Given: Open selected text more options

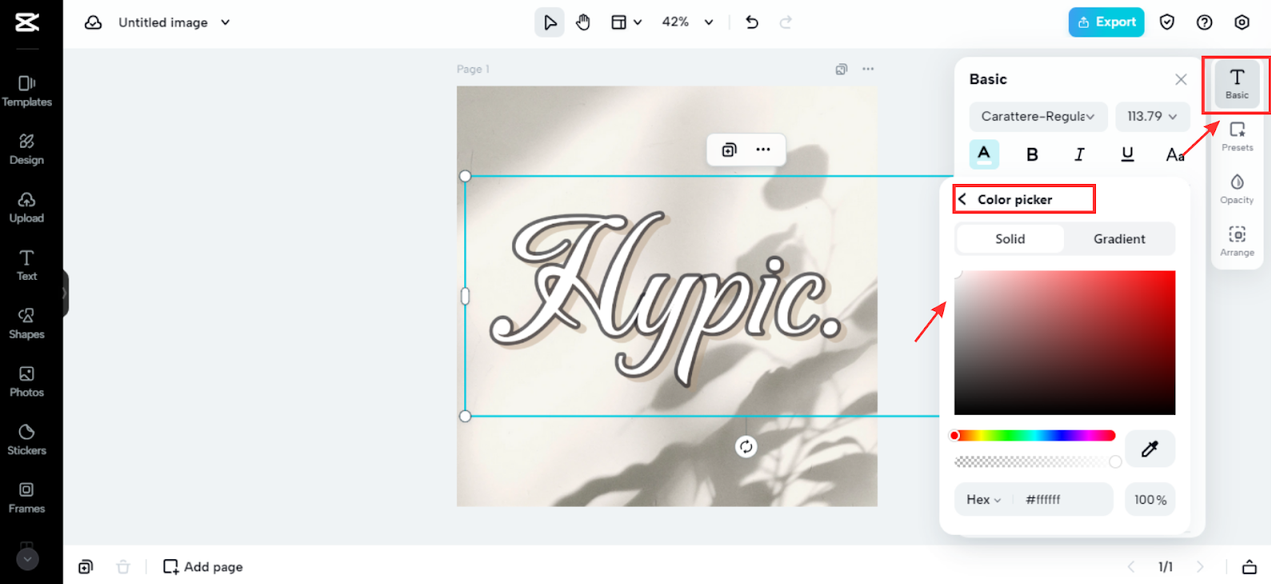Looking at the screenshot, I should [763, 149].
